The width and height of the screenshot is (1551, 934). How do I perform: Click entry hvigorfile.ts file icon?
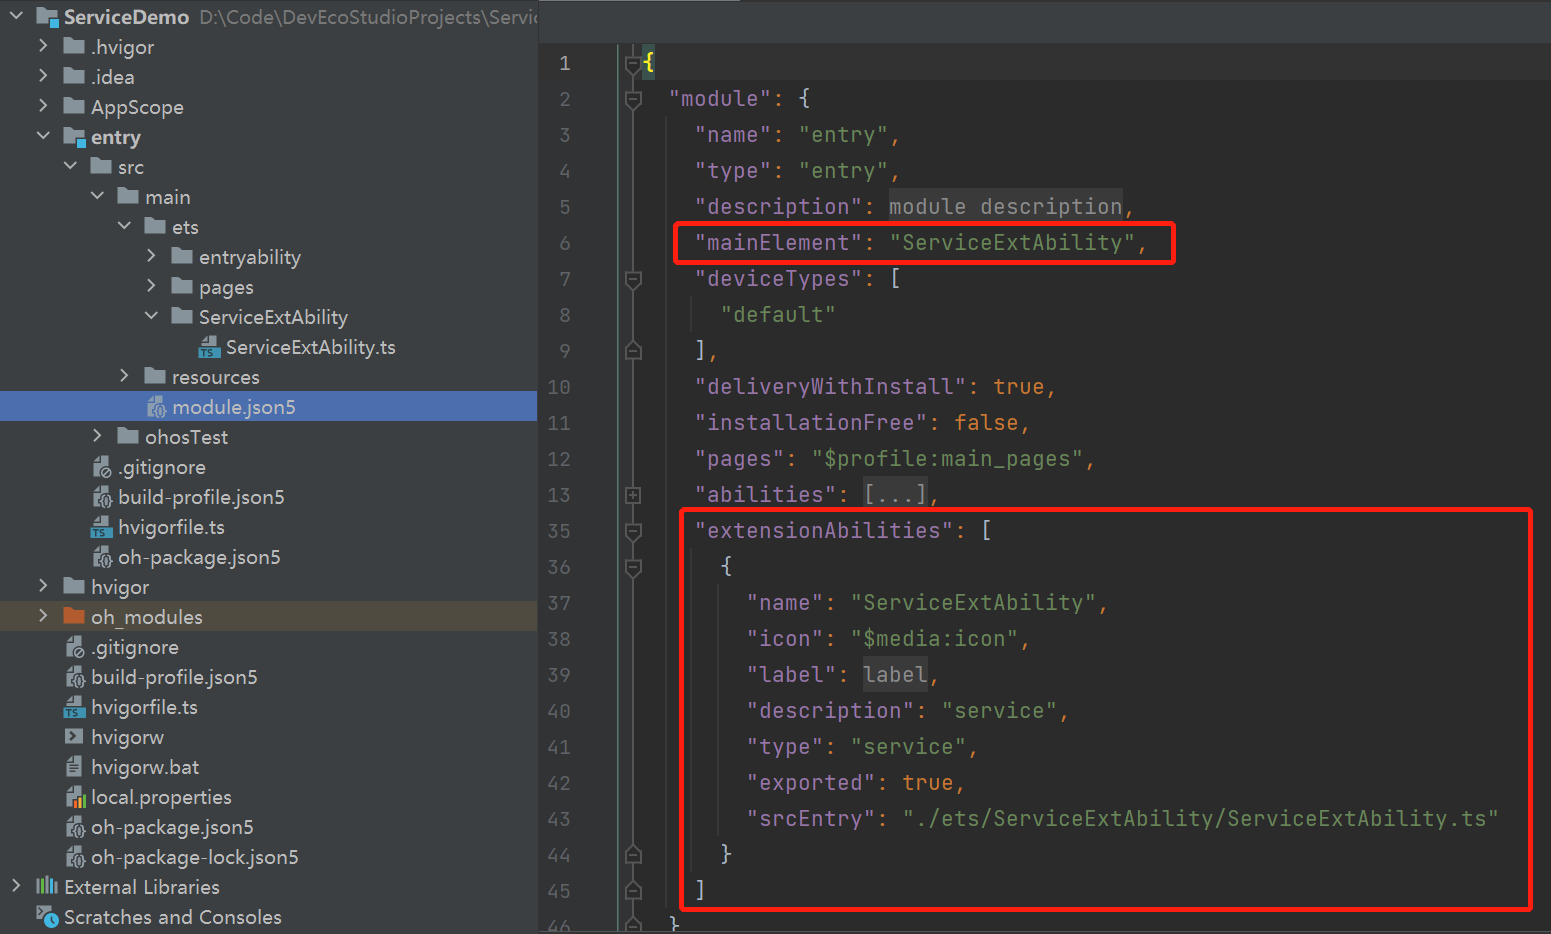102,527
